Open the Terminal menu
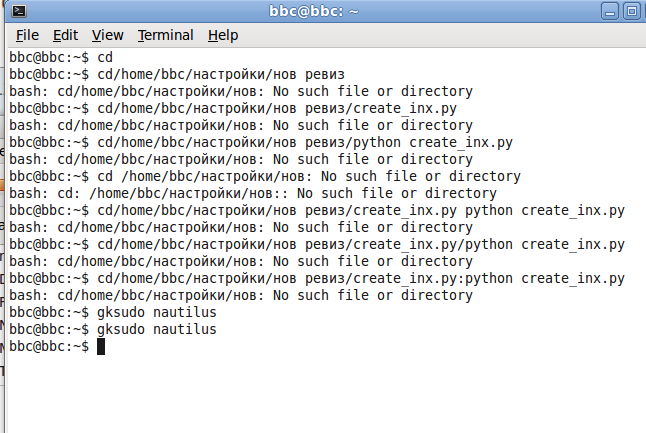 (165, 35)
